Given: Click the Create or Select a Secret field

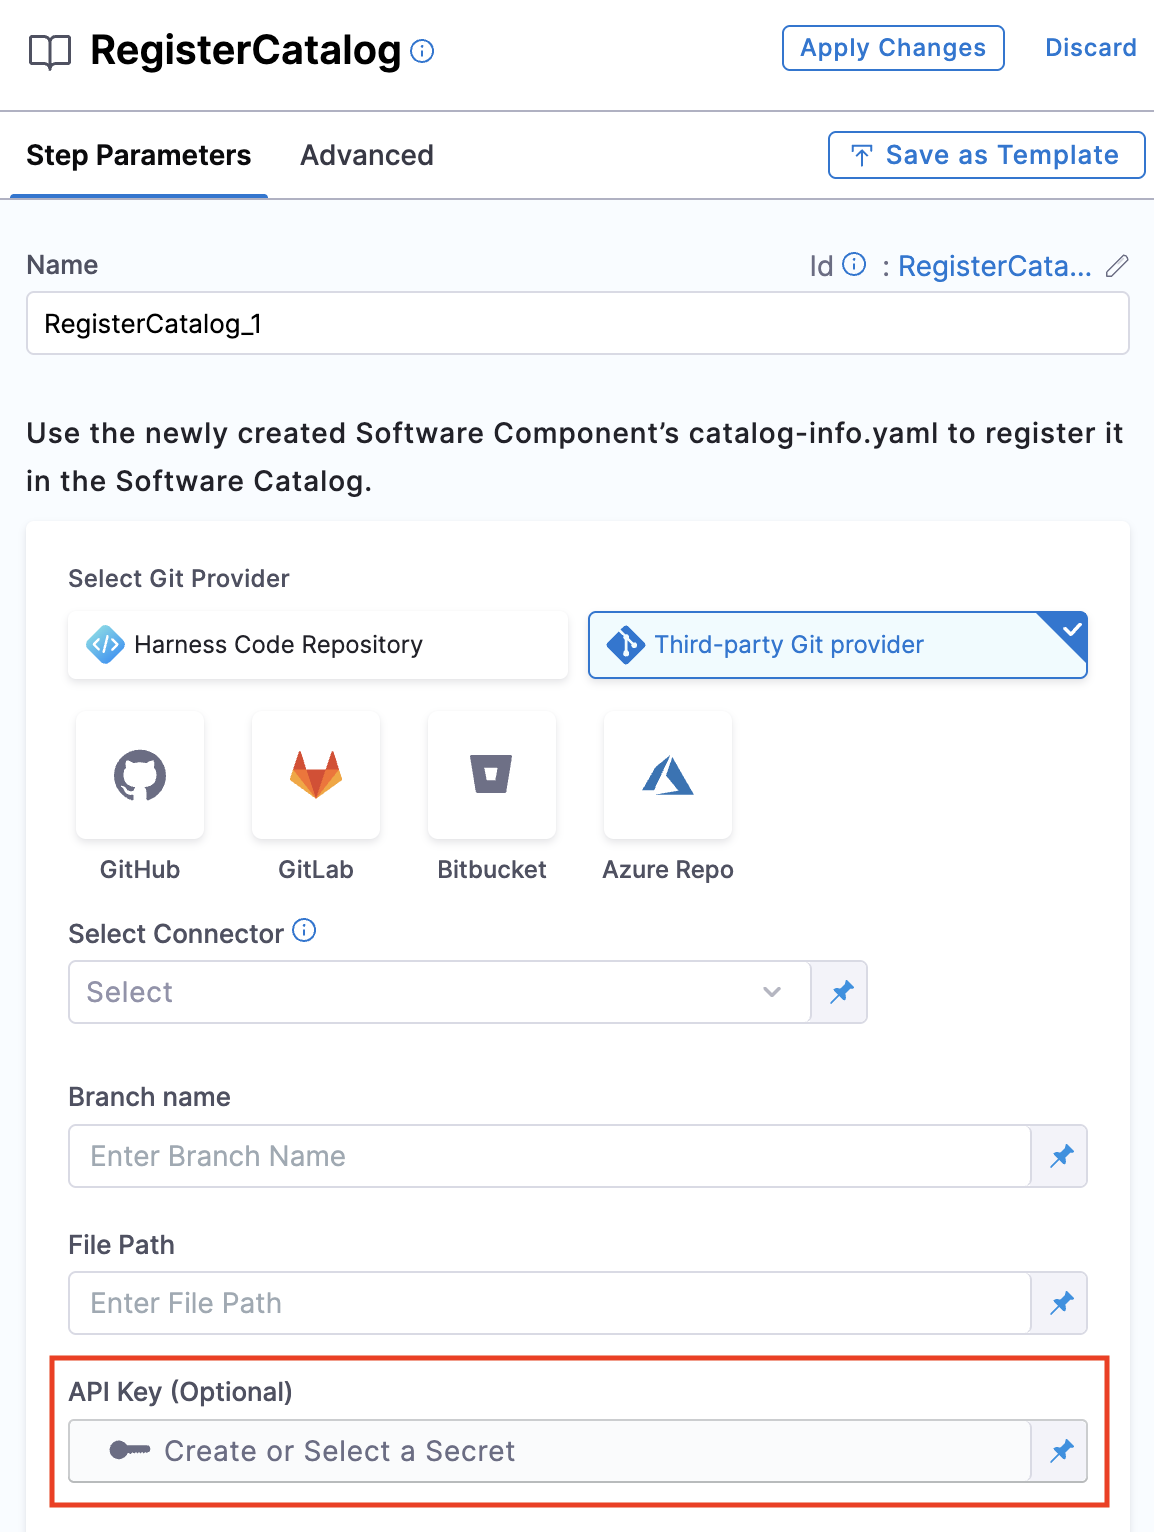Looking at the screenshot, I should 548,1451.
